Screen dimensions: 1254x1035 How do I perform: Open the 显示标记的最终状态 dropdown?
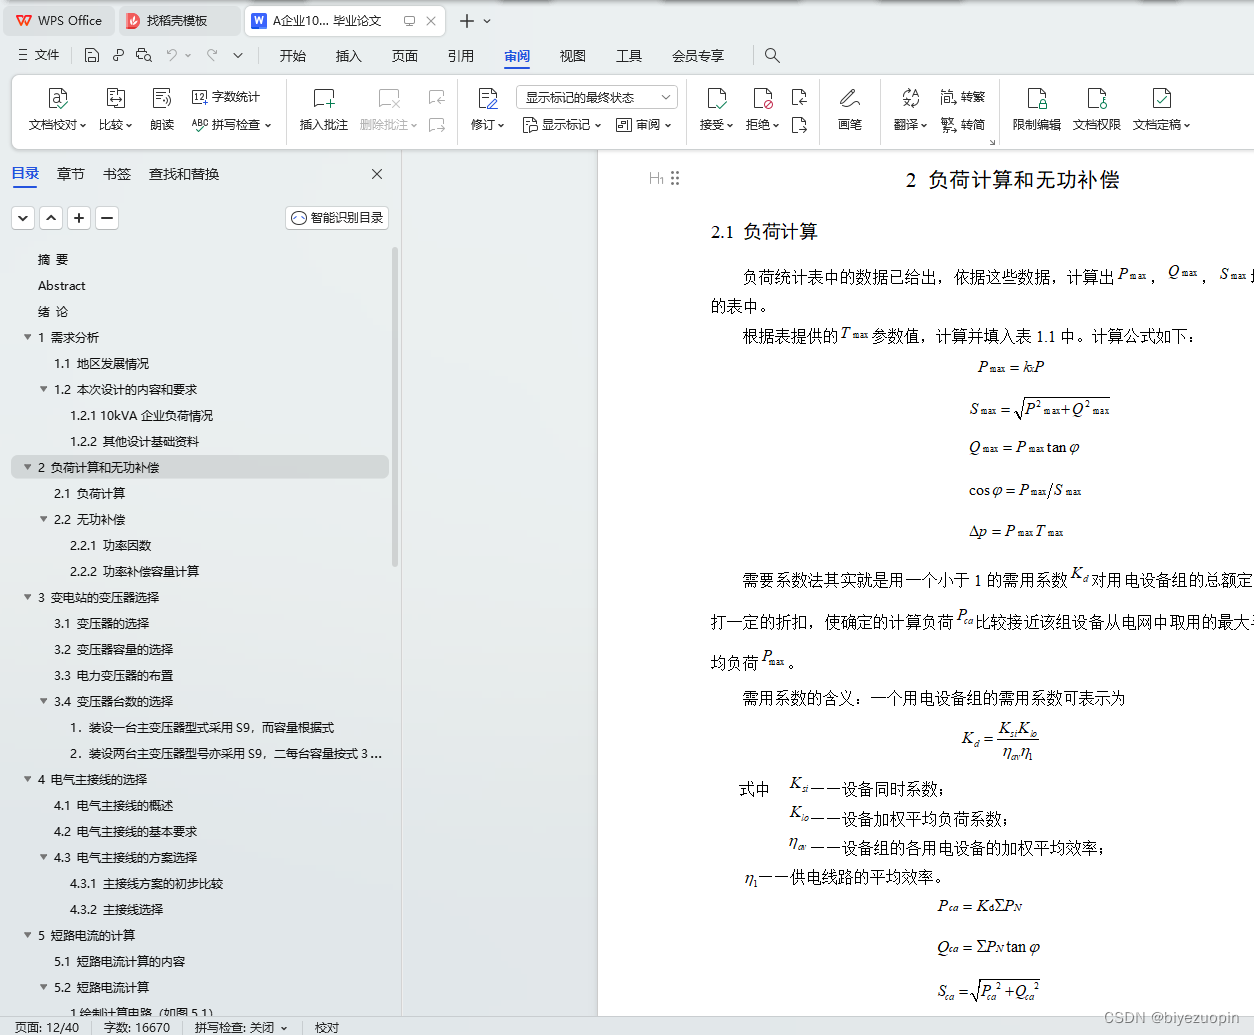point(595,96)
